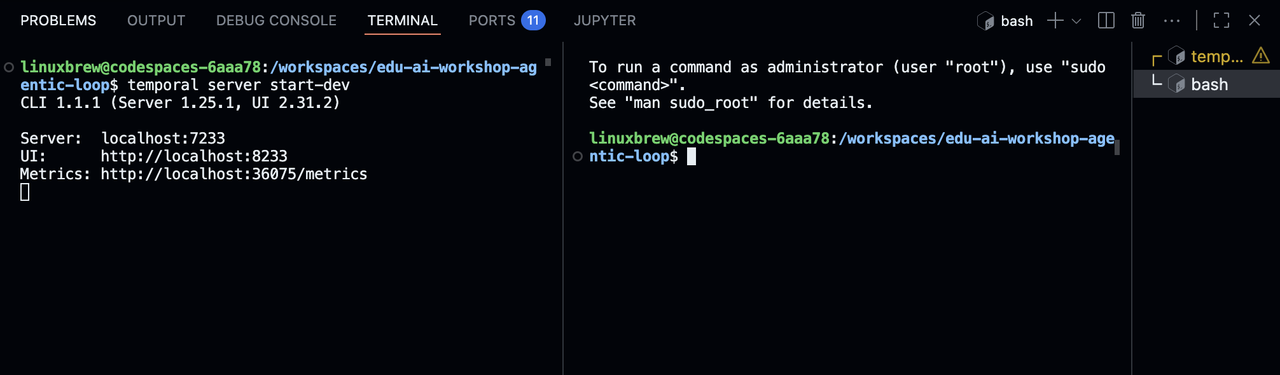Open the PORTS tab

(x=492, y=20)
